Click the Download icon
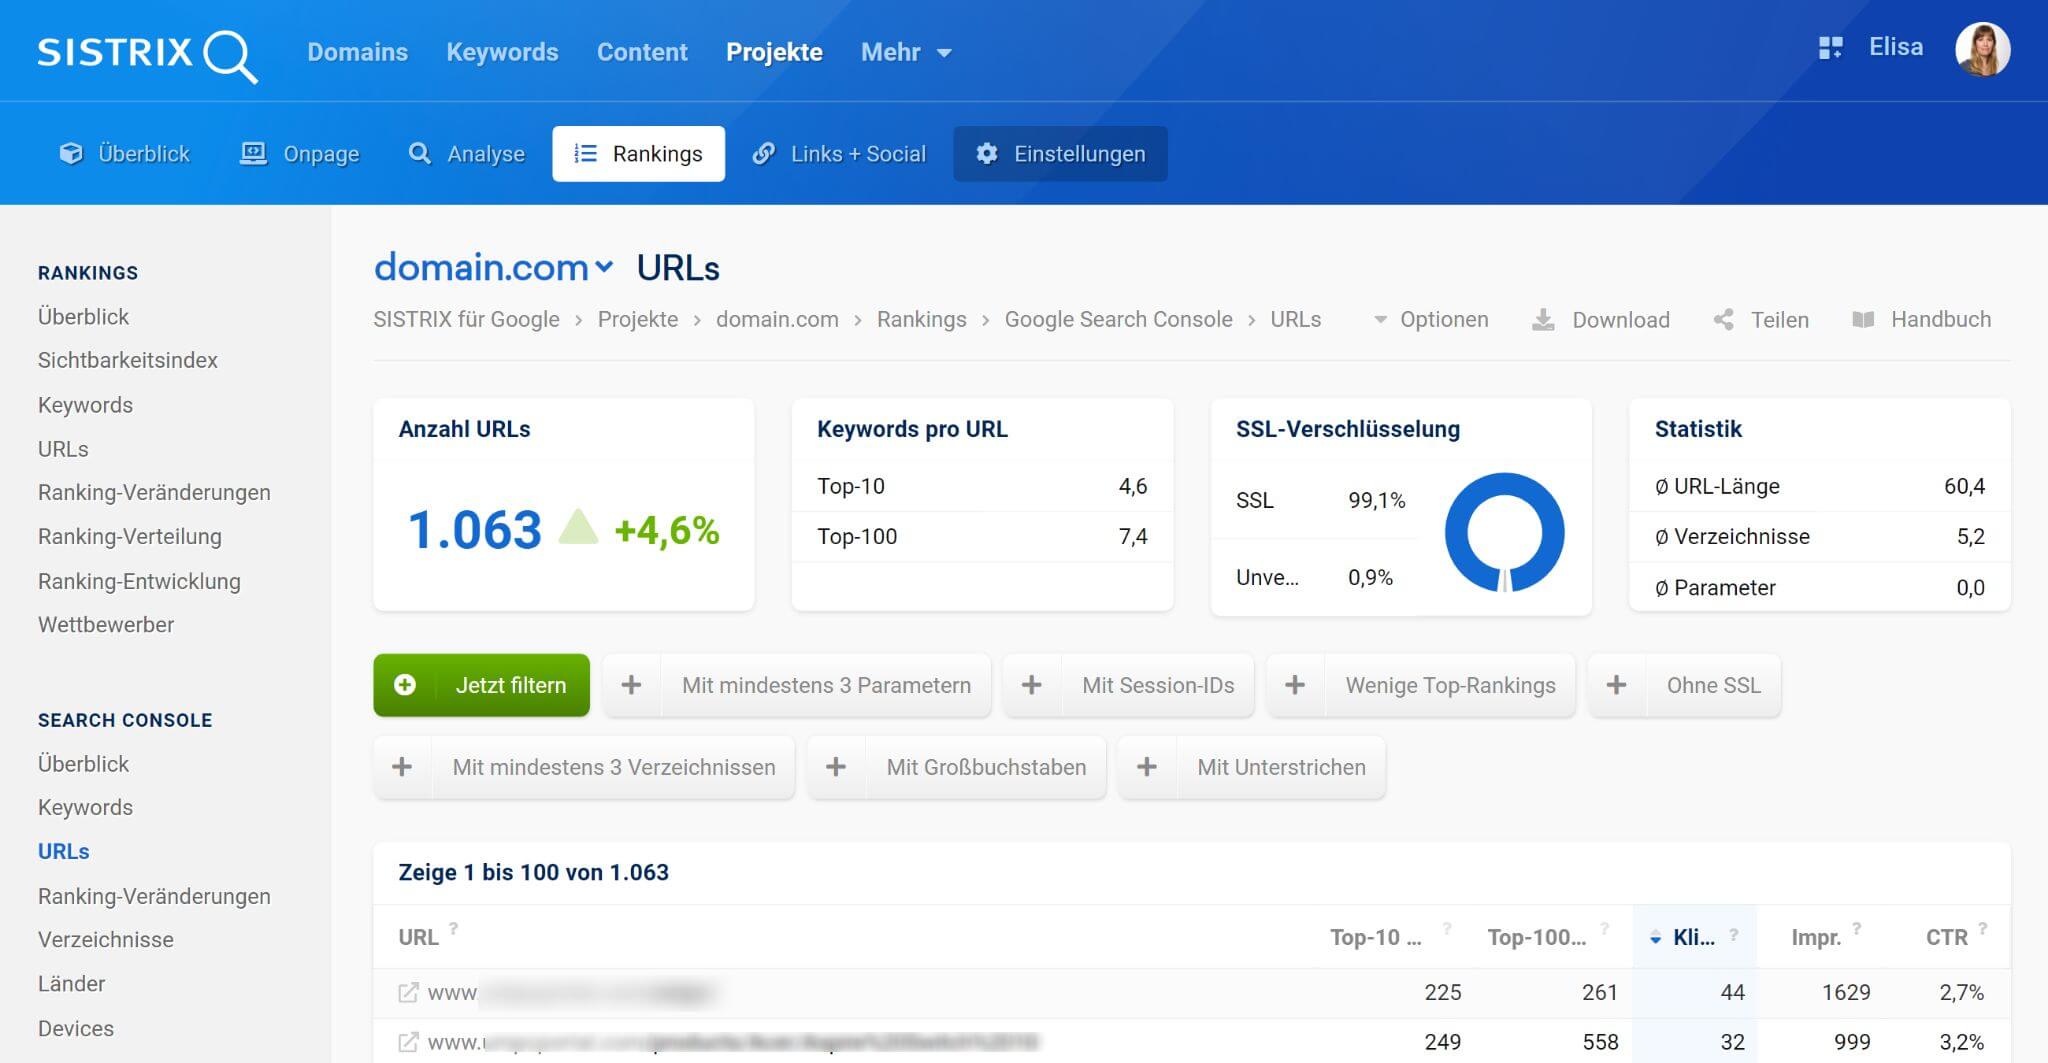Image resolution: width=2048 pixels, height=1063 pixels. (x=1543, y=320)
